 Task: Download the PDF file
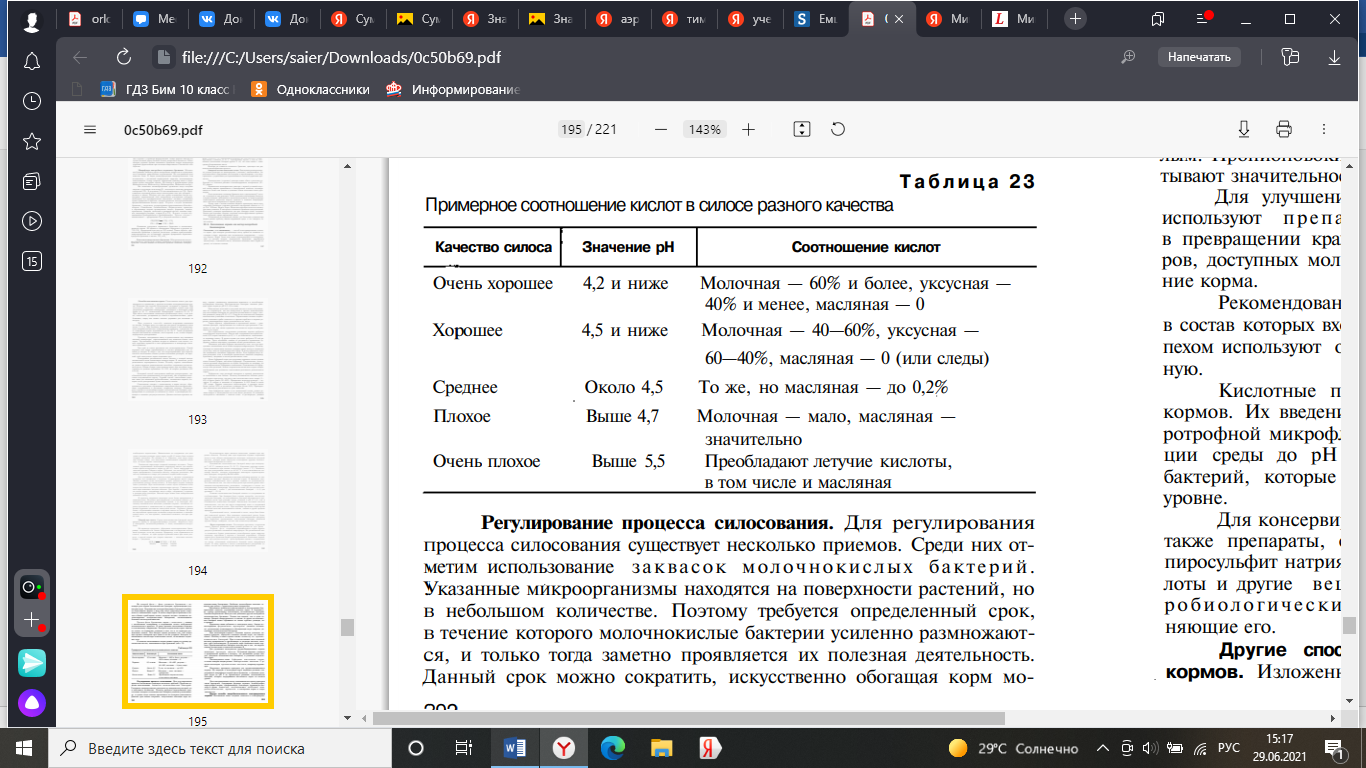pos(1244,129)
